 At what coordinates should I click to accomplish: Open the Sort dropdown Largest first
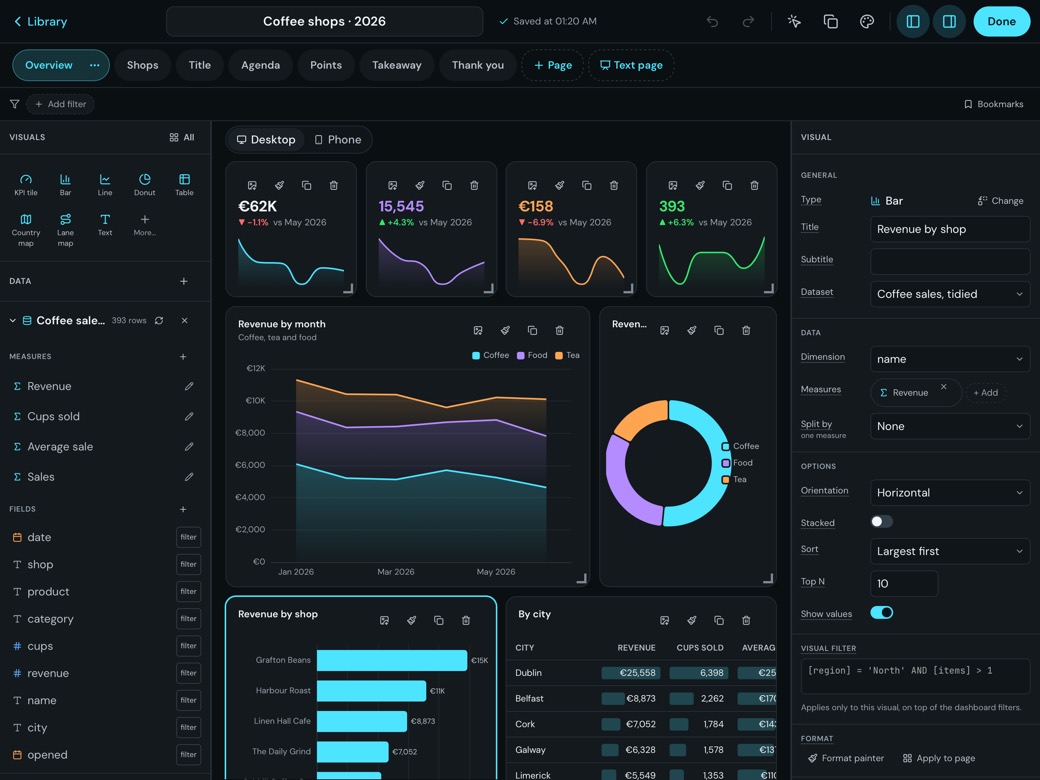pos(950,551)
